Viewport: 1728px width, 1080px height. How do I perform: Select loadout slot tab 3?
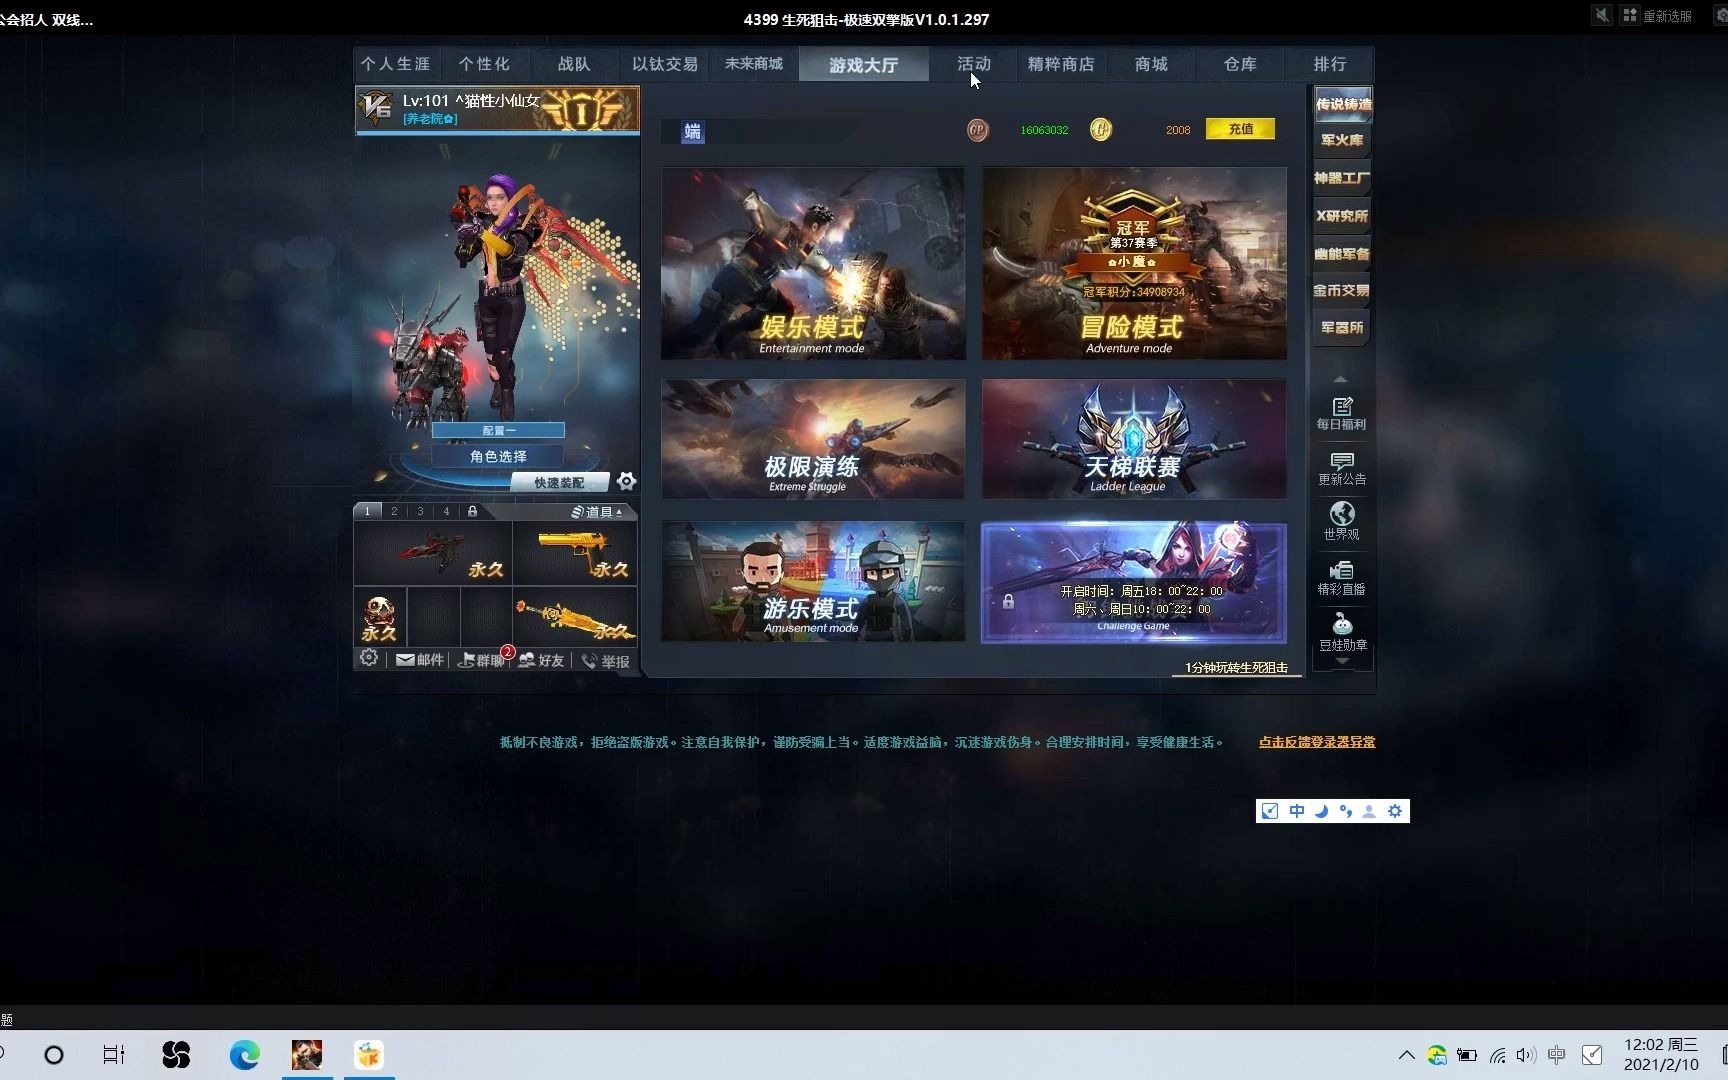click(420, 511)
